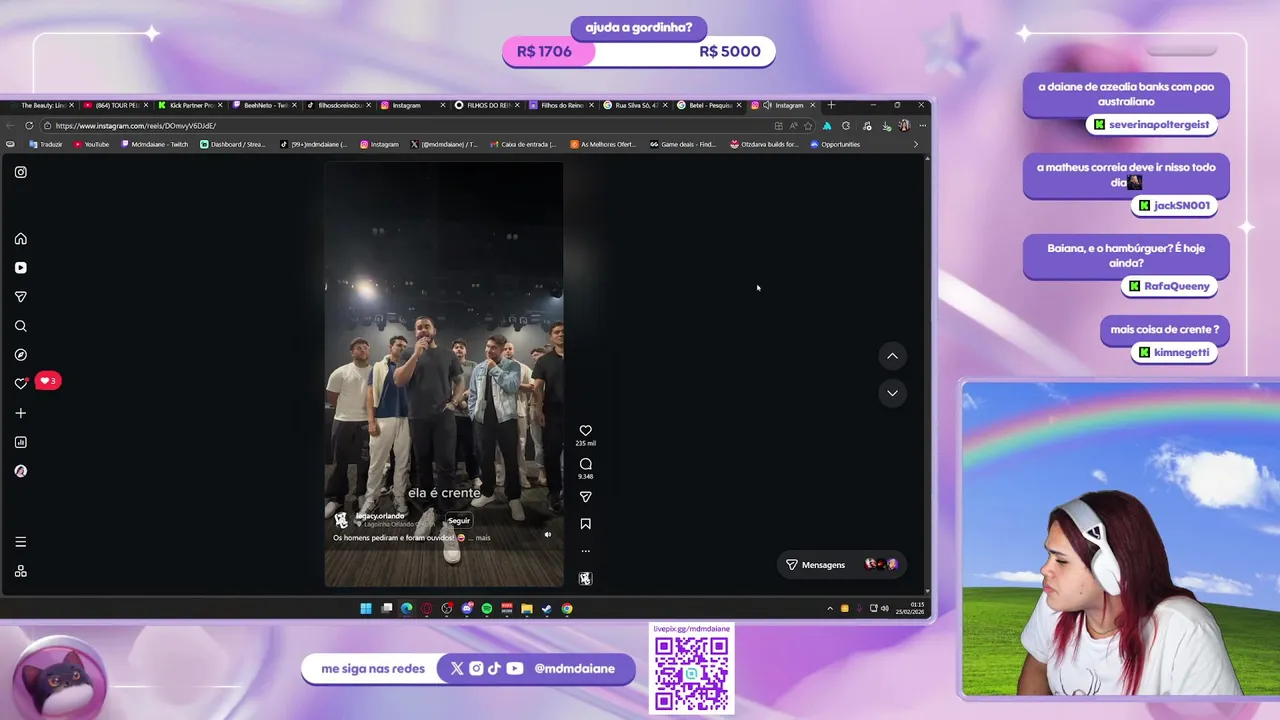This screenshot has height=720, width=1280.
Task: Click the Instagram logo at sidebar top
Action: [20, 172]
